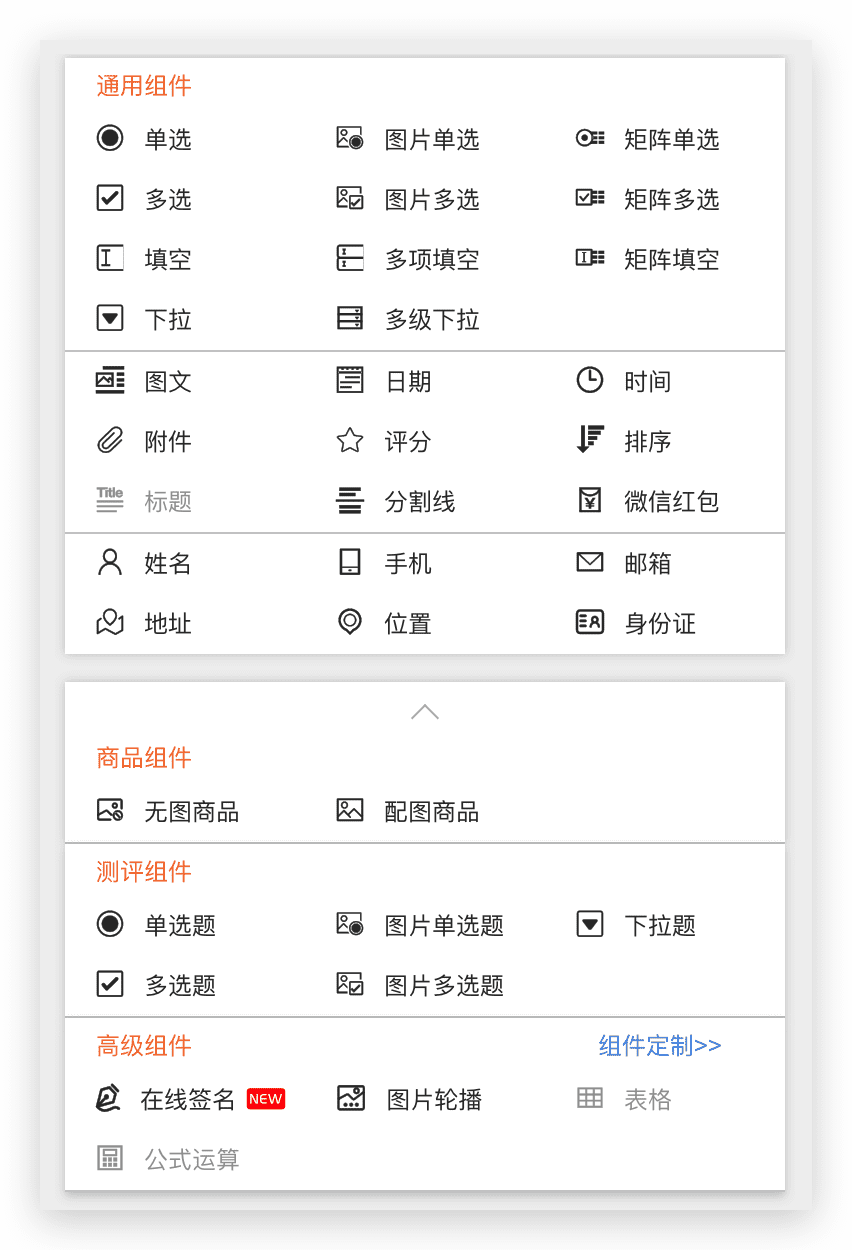Click the 排序 sort icon

[591, 439]
